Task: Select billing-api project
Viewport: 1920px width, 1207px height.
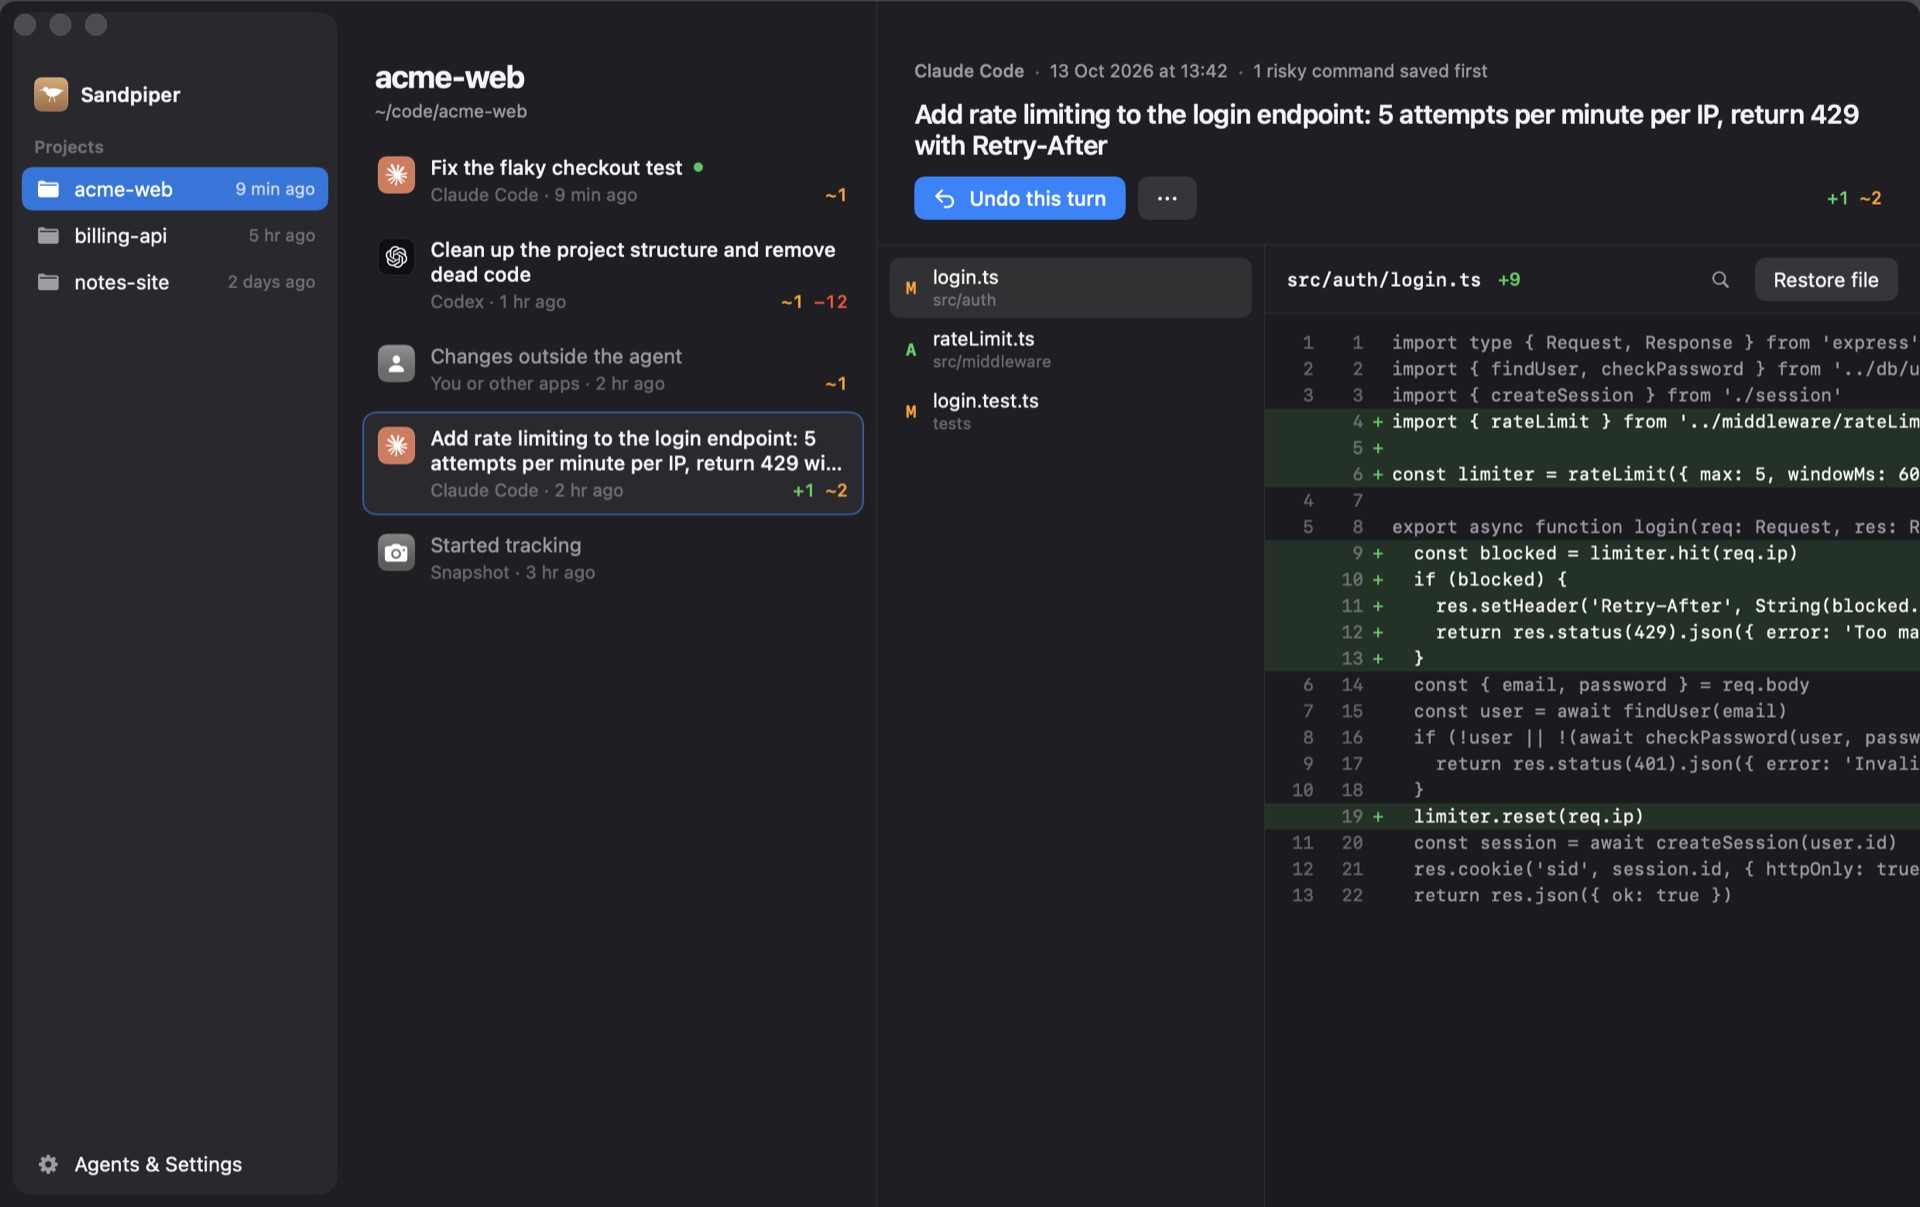Action: 175,235
